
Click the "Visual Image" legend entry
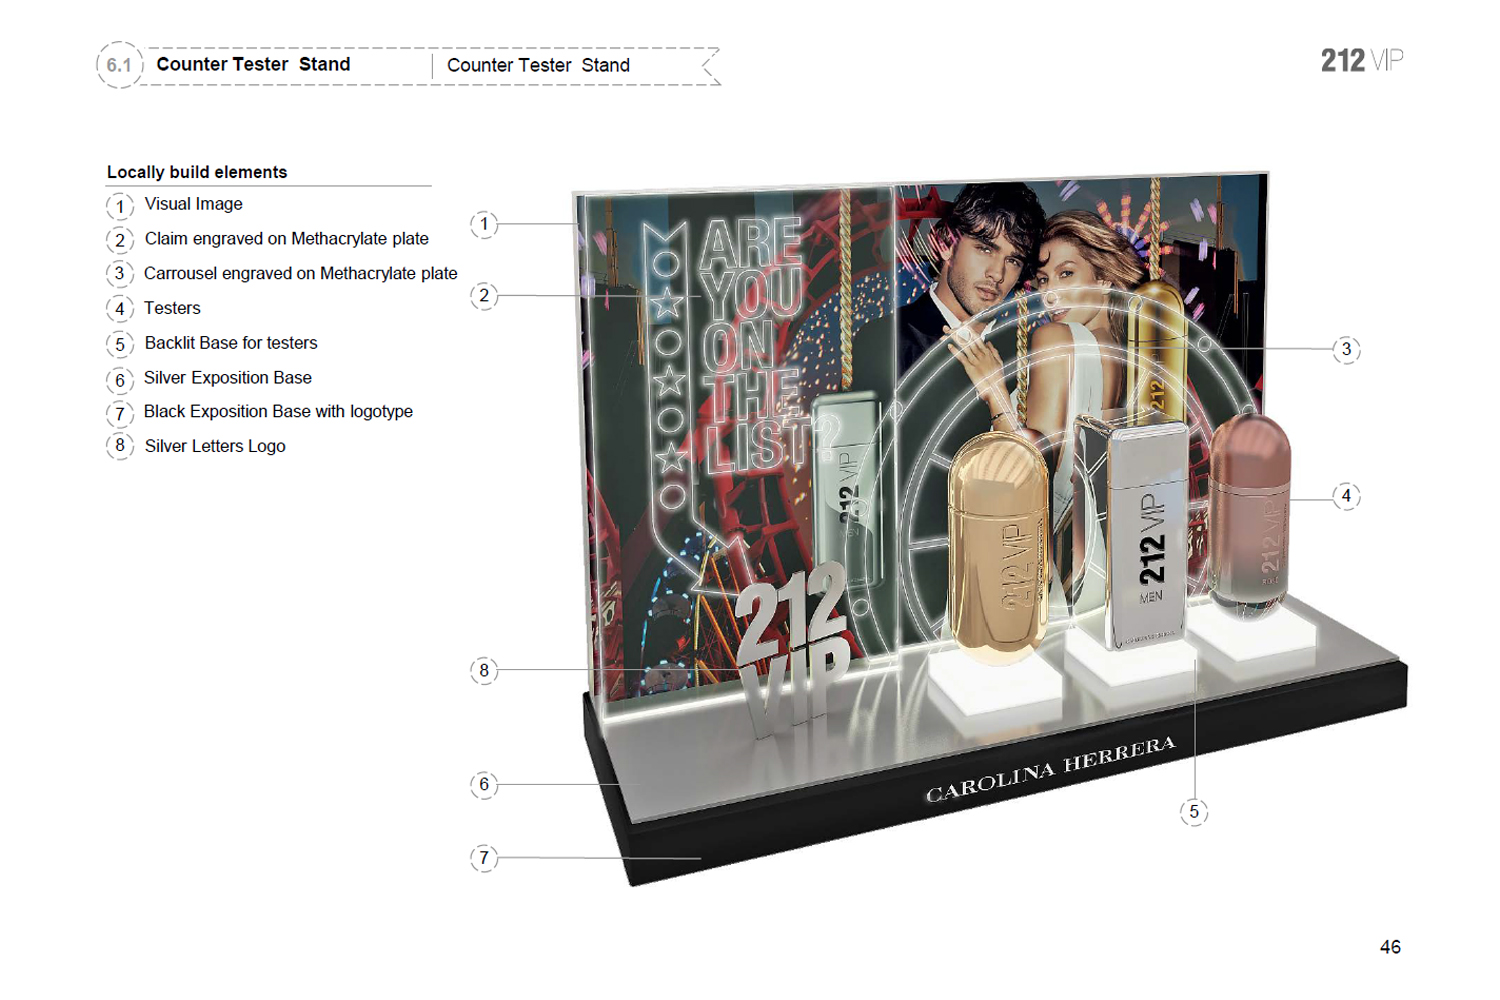[193, 204]
